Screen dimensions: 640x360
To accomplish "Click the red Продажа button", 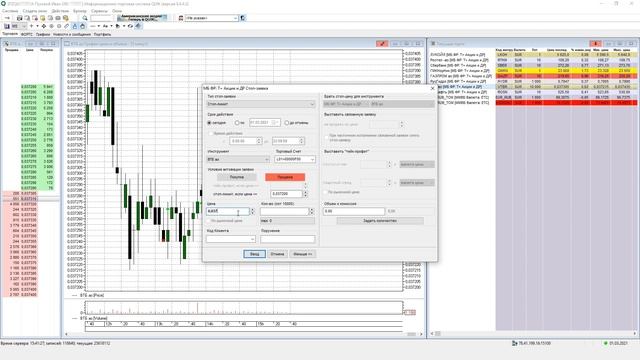I will tap(285, 177).
